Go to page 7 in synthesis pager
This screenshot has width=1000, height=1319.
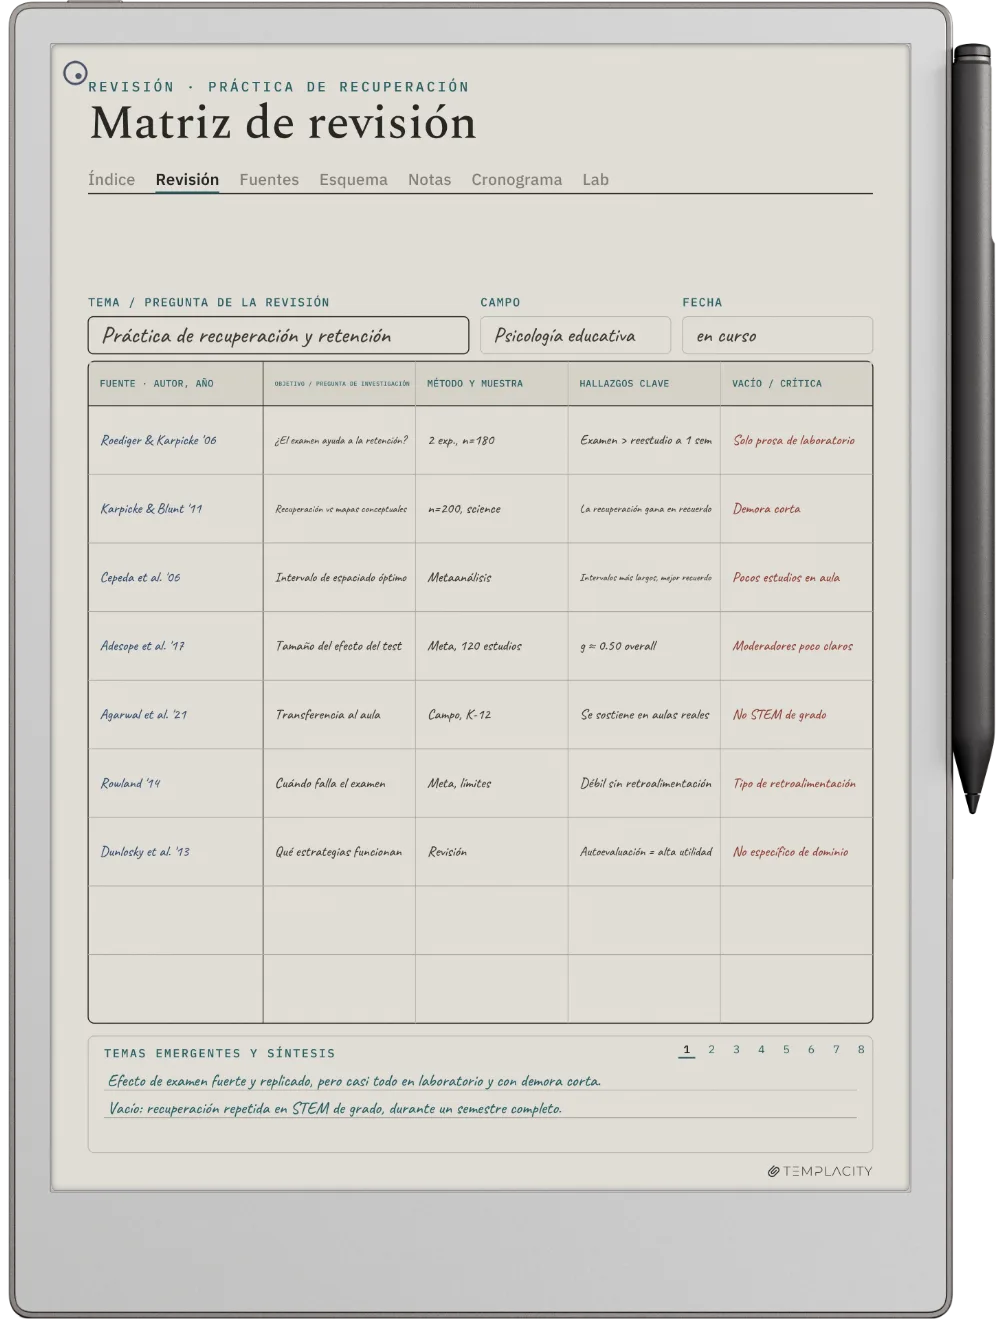pos(836,1050)
